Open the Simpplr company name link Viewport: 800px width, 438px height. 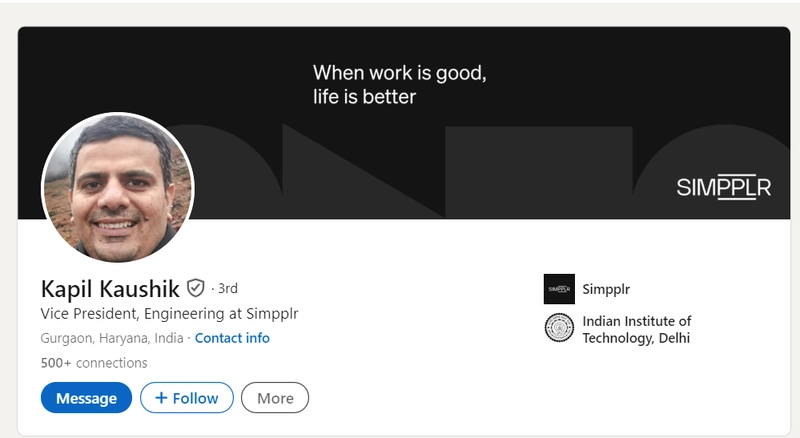606,289
